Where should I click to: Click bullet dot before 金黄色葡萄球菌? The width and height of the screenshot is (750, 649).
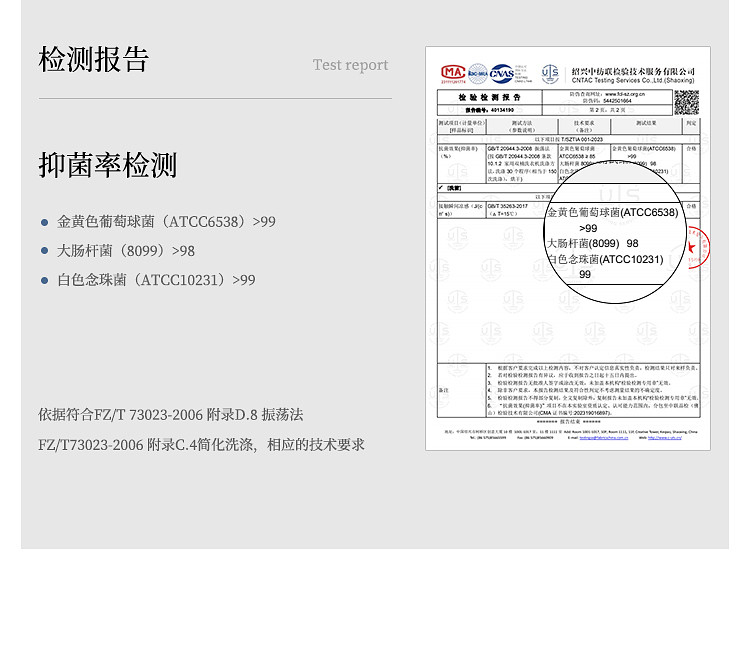[x=45, y=222]
